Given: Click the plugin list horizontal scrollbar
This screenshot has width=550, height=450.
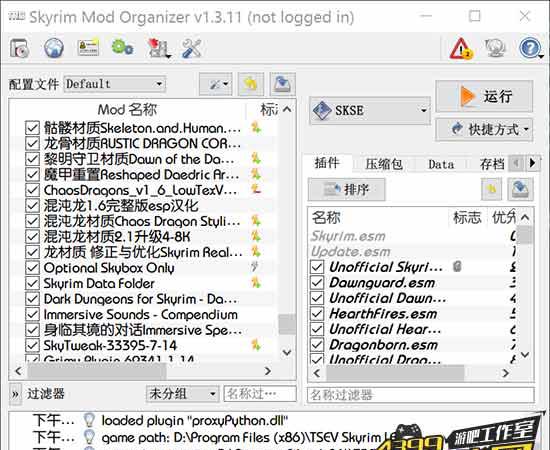Looking at the screenshot, I should tap(395, 372).
